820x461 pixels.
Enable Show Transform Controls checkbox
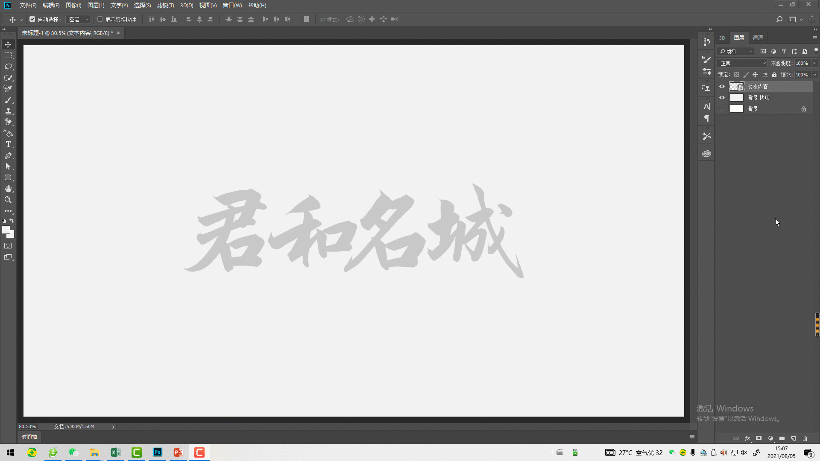100,19
